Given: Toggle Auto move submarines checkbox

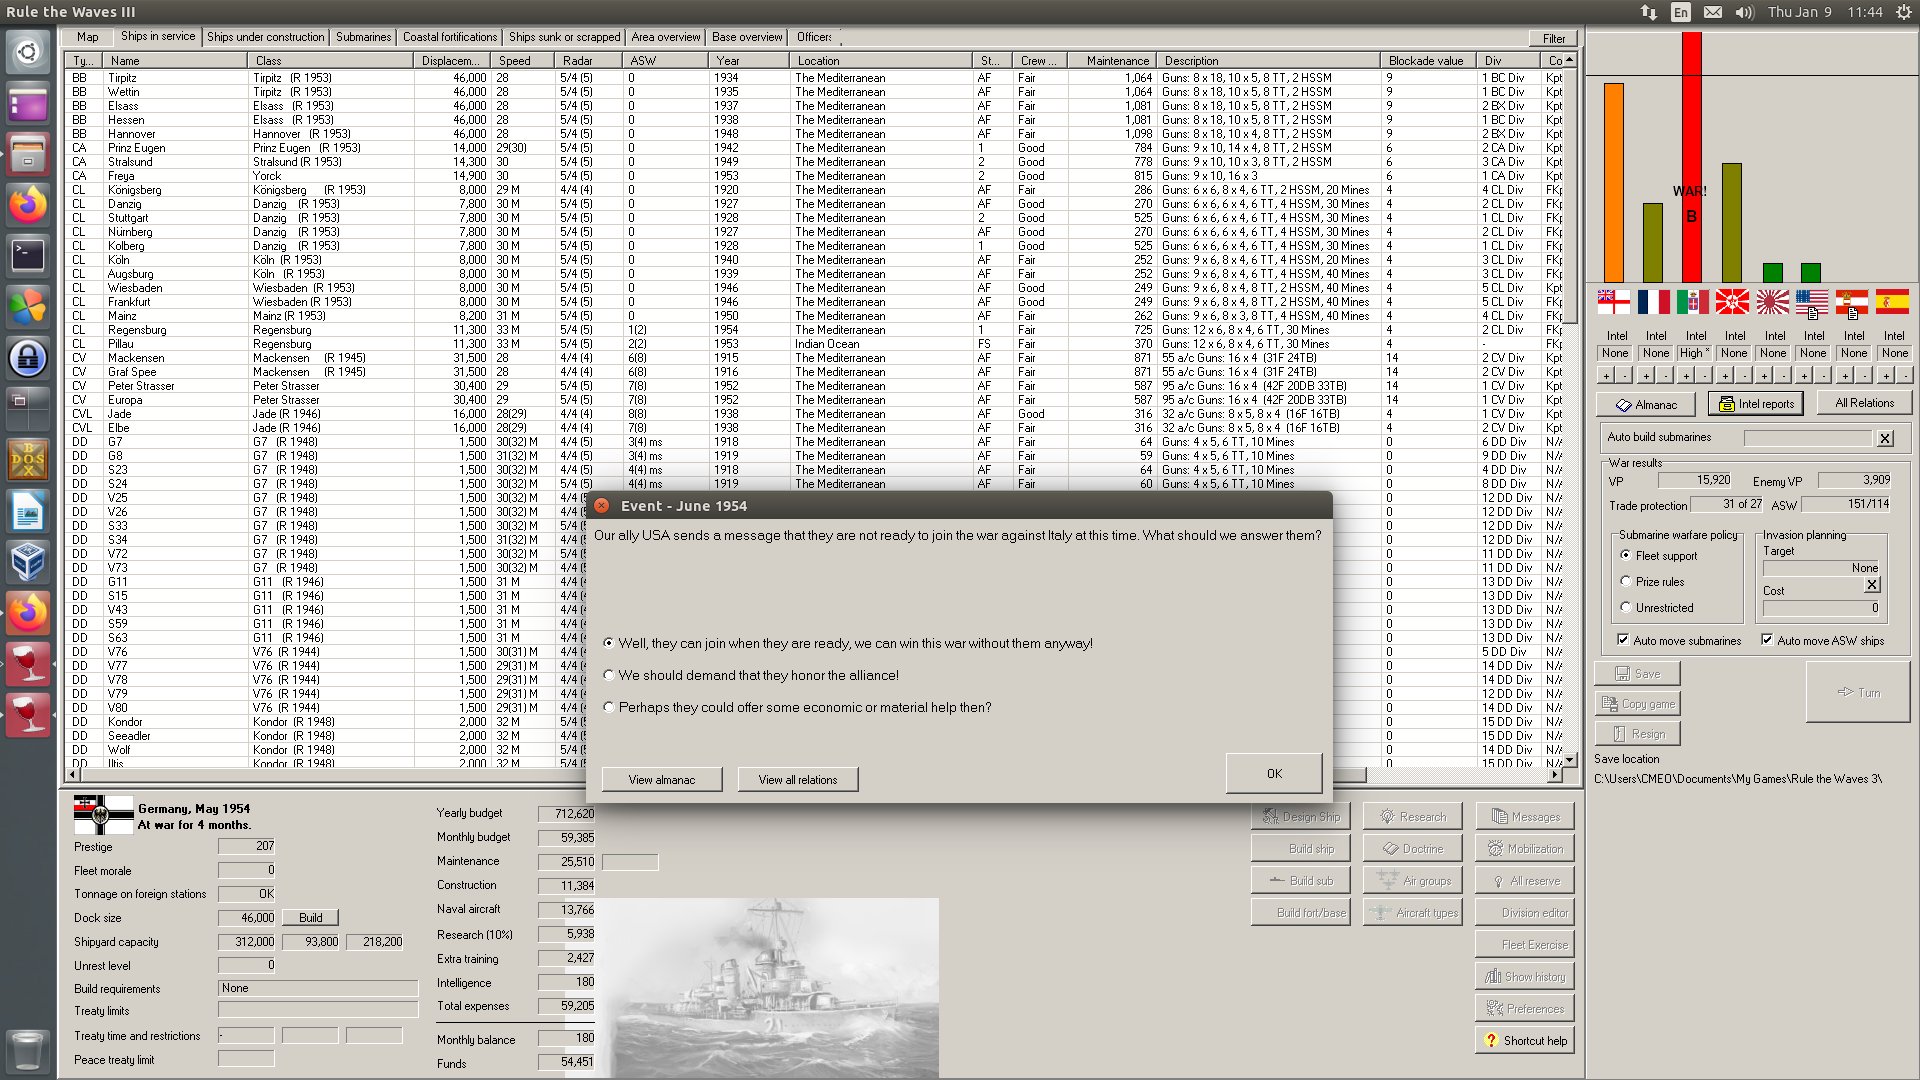Looking at the screenshot, I should click(1623, 640).
